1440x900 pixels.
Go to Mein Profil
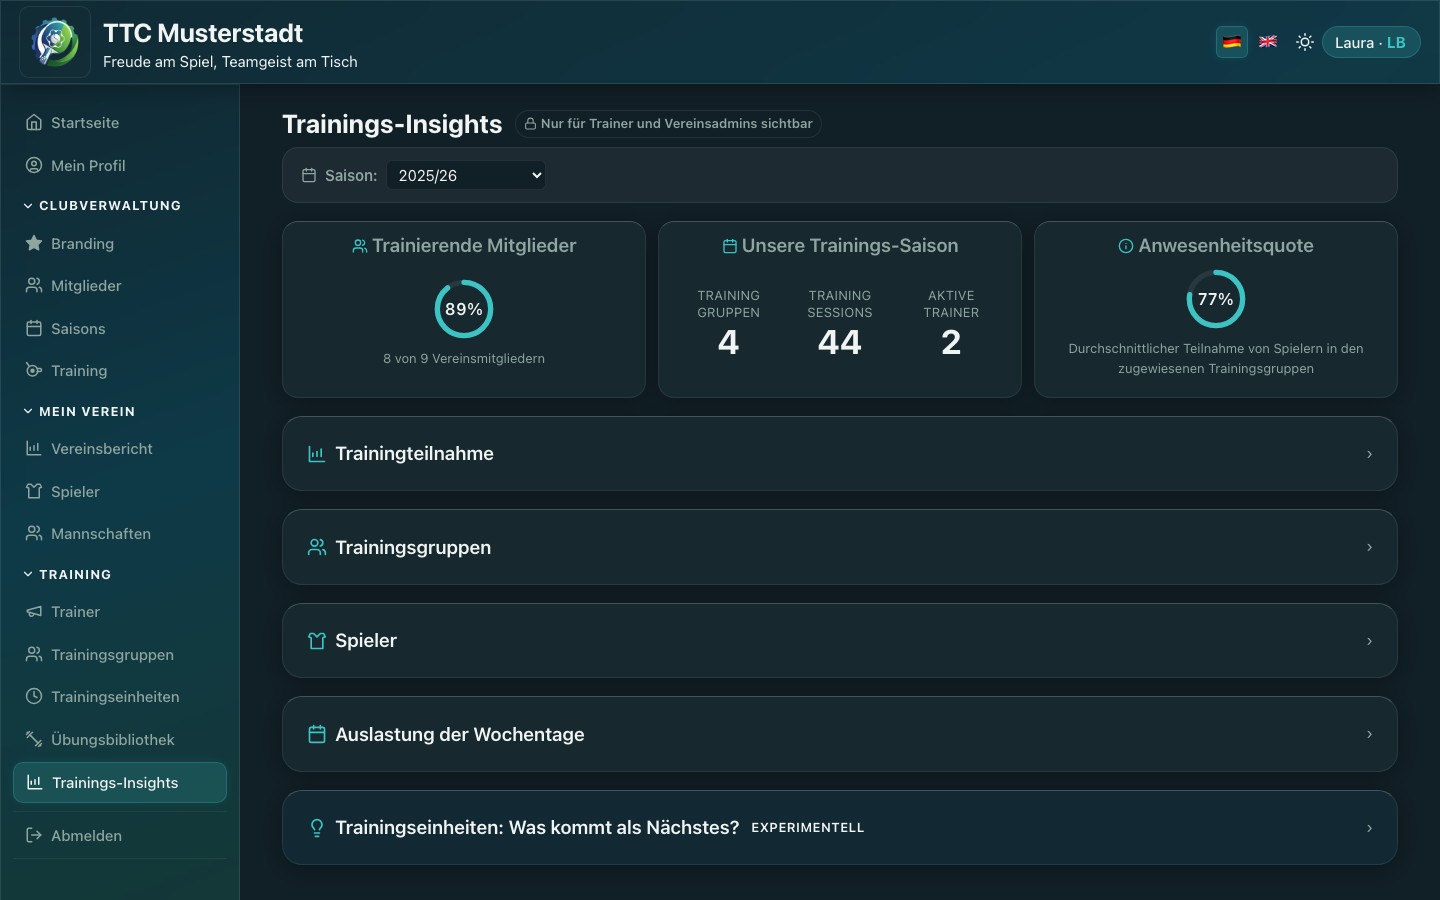pos(120,166)
